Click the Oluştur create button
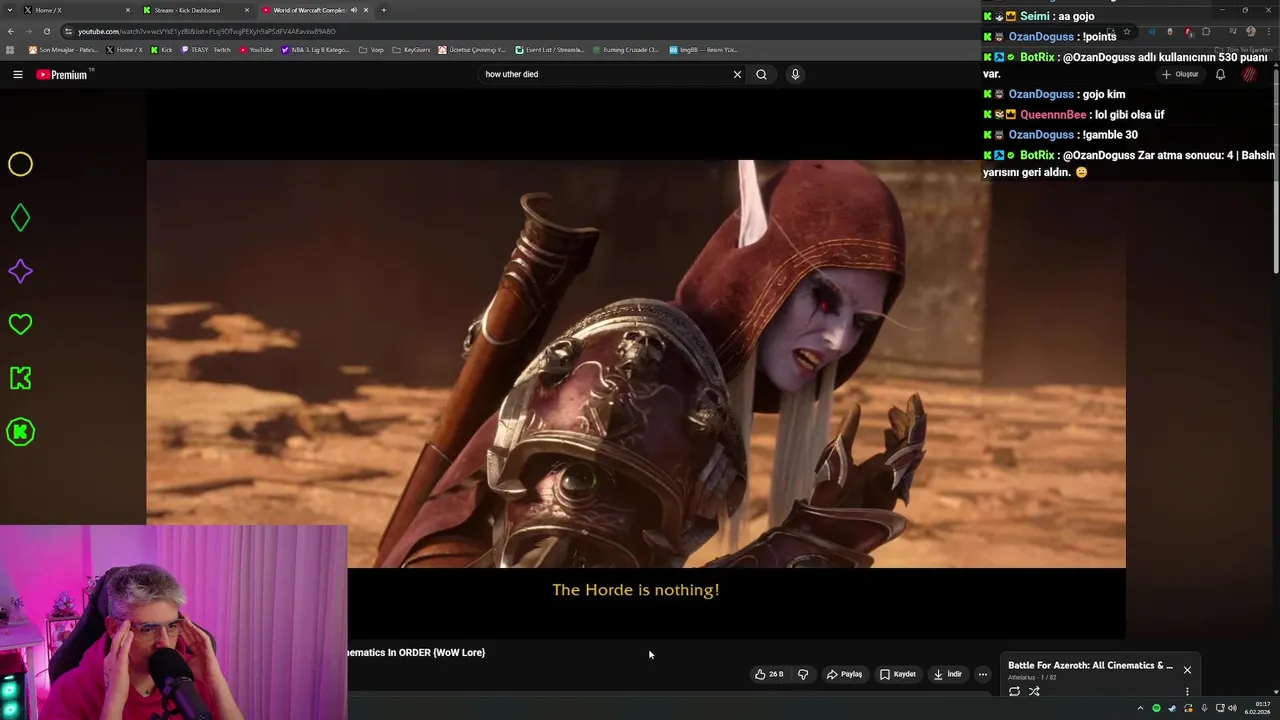The height and width of the screenshot is (720, 1280). coord(1180,74)
